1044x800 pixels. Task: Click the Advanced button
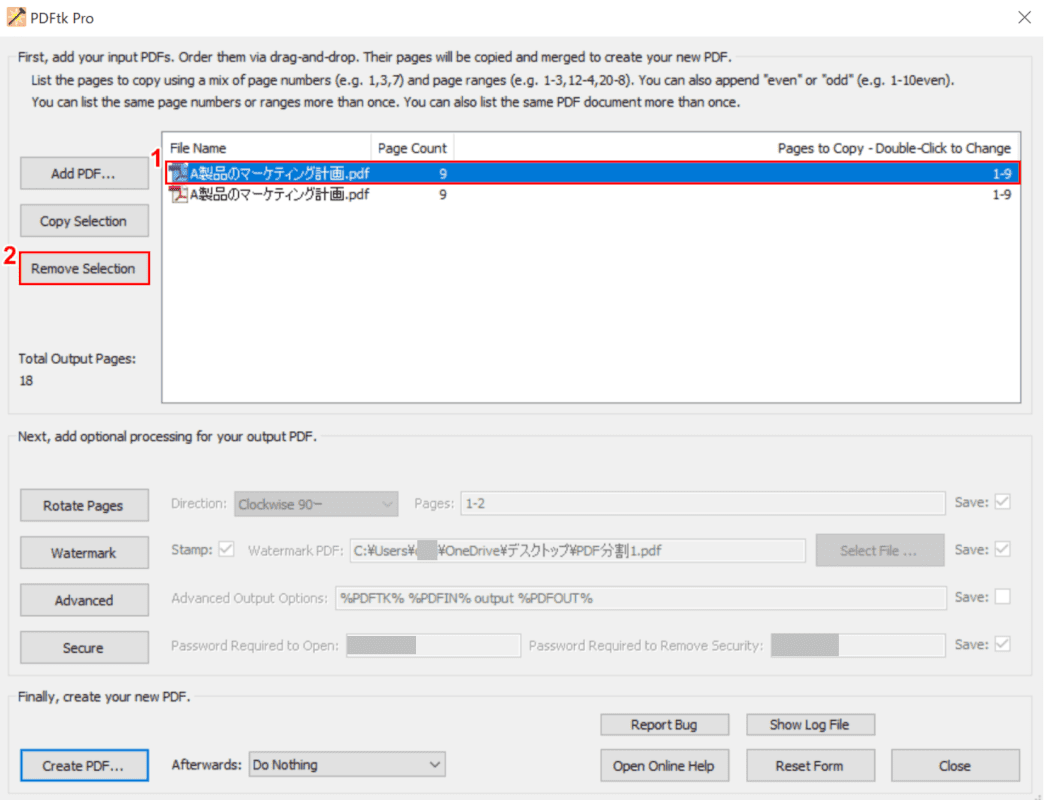click(x=84, y=600)
